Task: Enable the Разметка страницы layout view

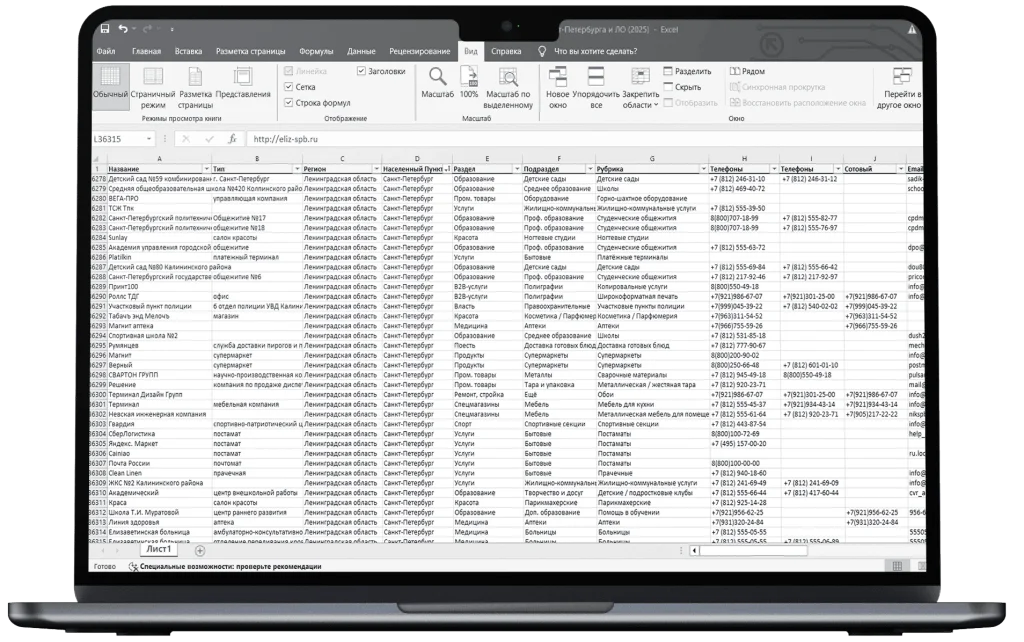Action: [195, 87]
